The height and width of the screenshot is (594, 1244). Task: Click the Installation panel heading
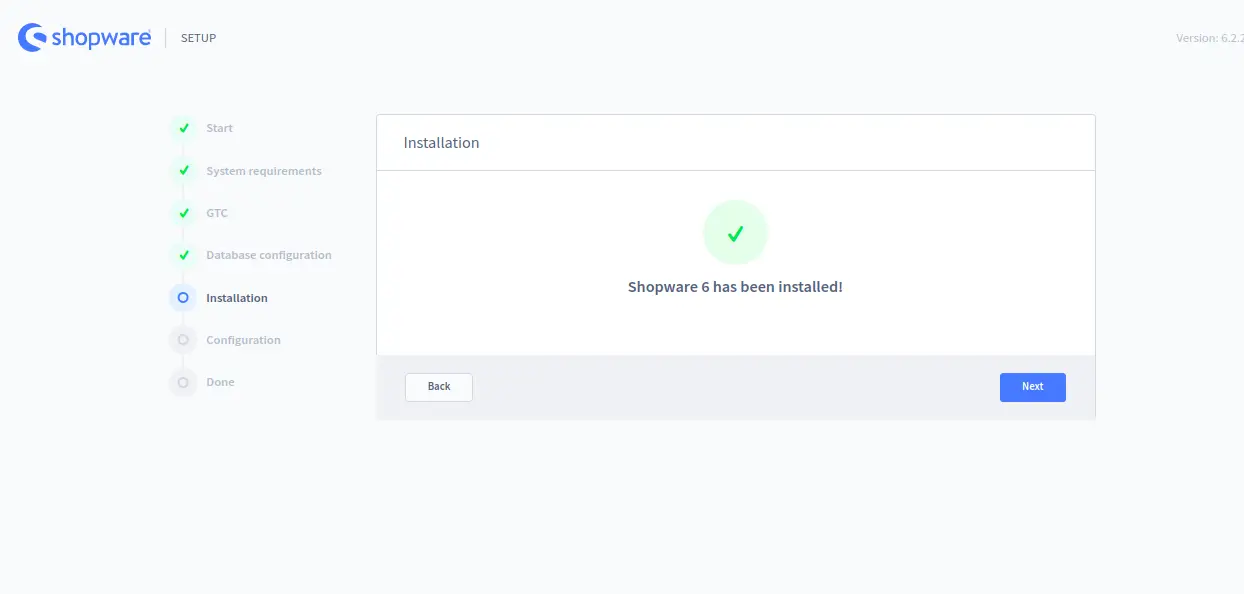point(441,143)
